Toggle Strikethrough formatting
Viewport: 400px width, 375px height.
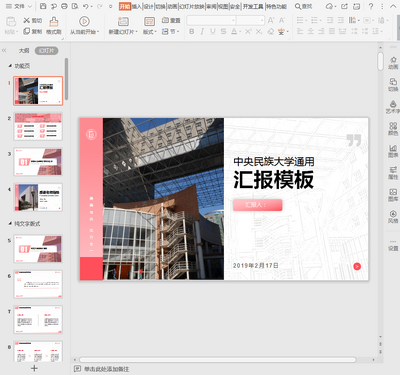[x=223, y=31]
